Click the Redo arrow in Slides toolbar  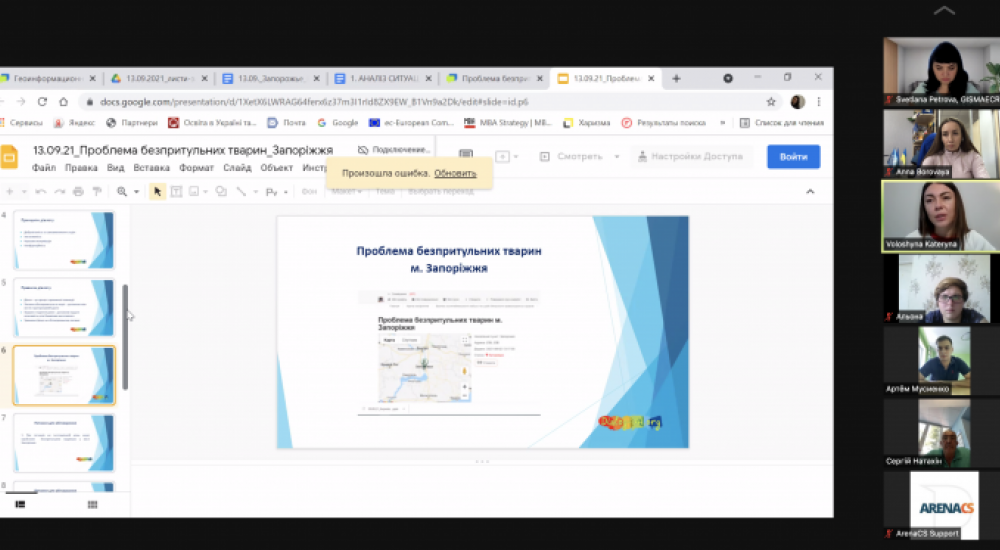(x=59, y=191)
